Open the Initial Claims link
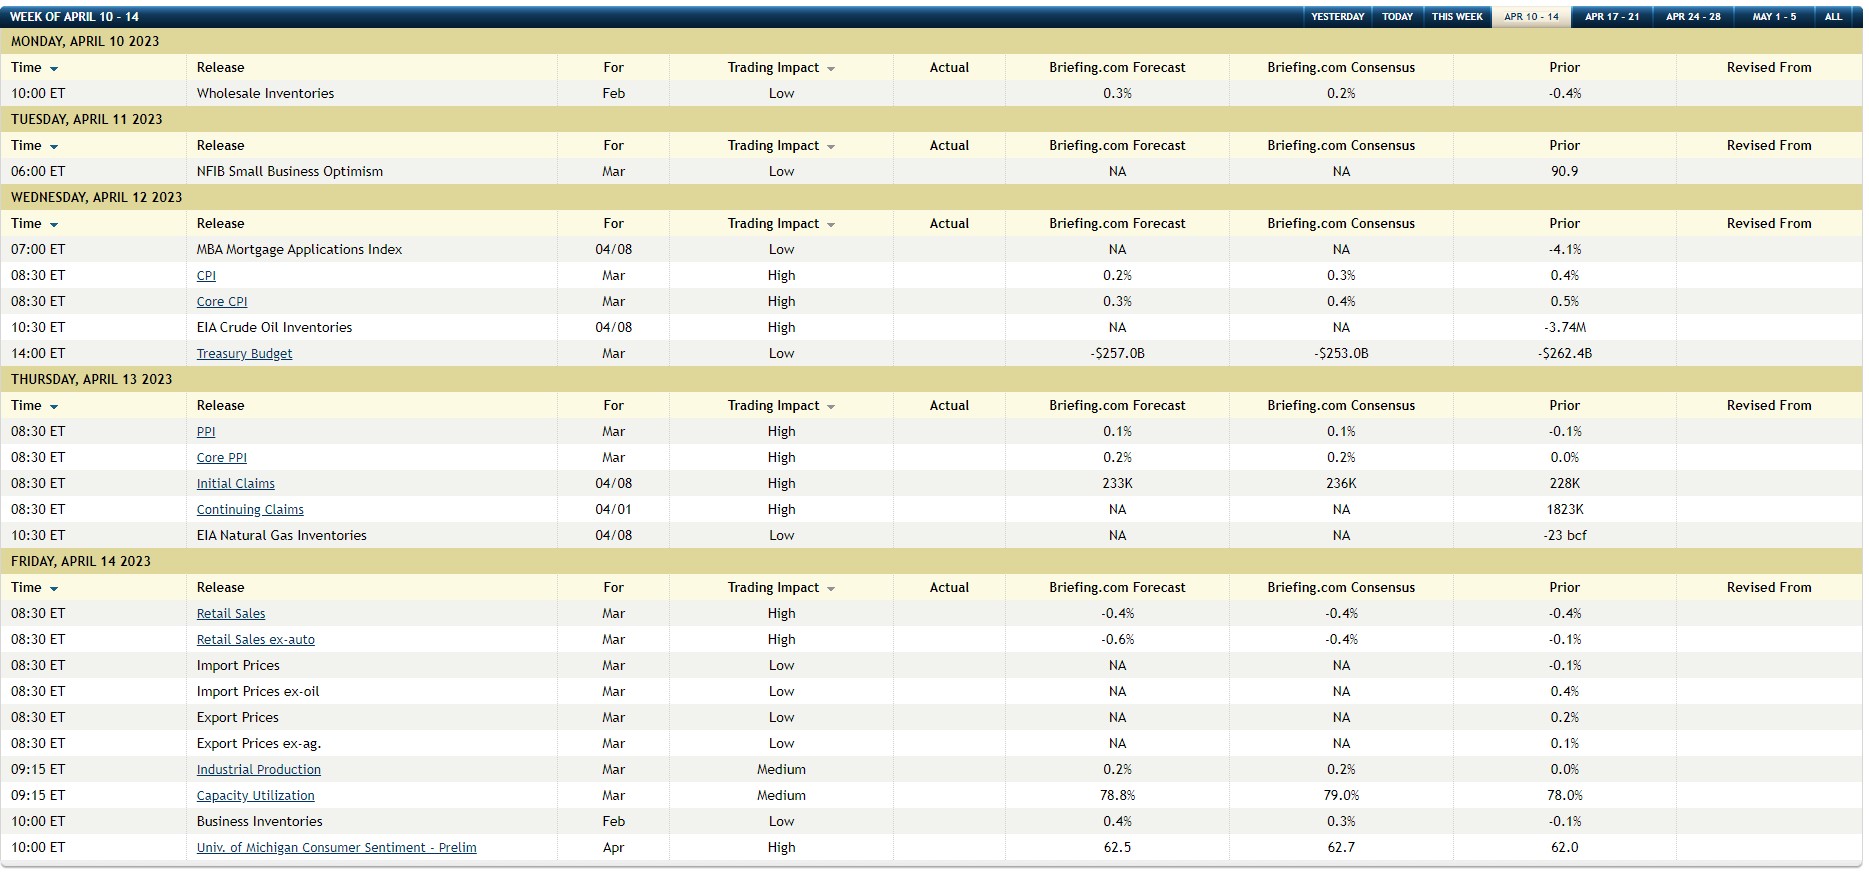This screenshot has height=879, width=1869. pos(236,483)
